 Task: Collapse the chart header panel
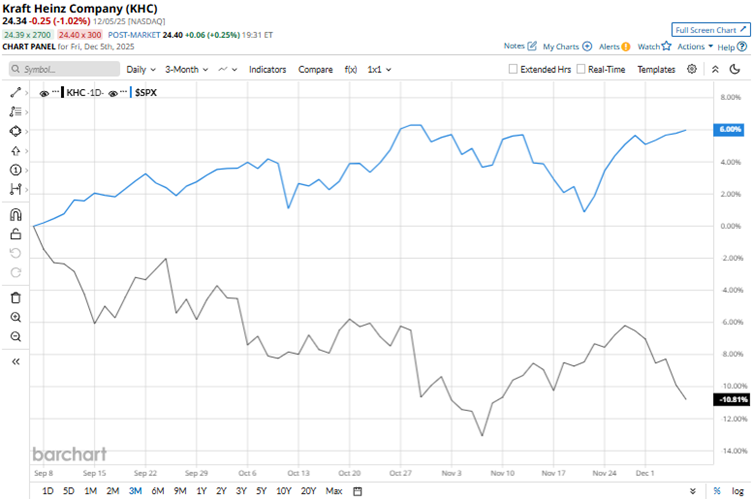pos(715,69)
